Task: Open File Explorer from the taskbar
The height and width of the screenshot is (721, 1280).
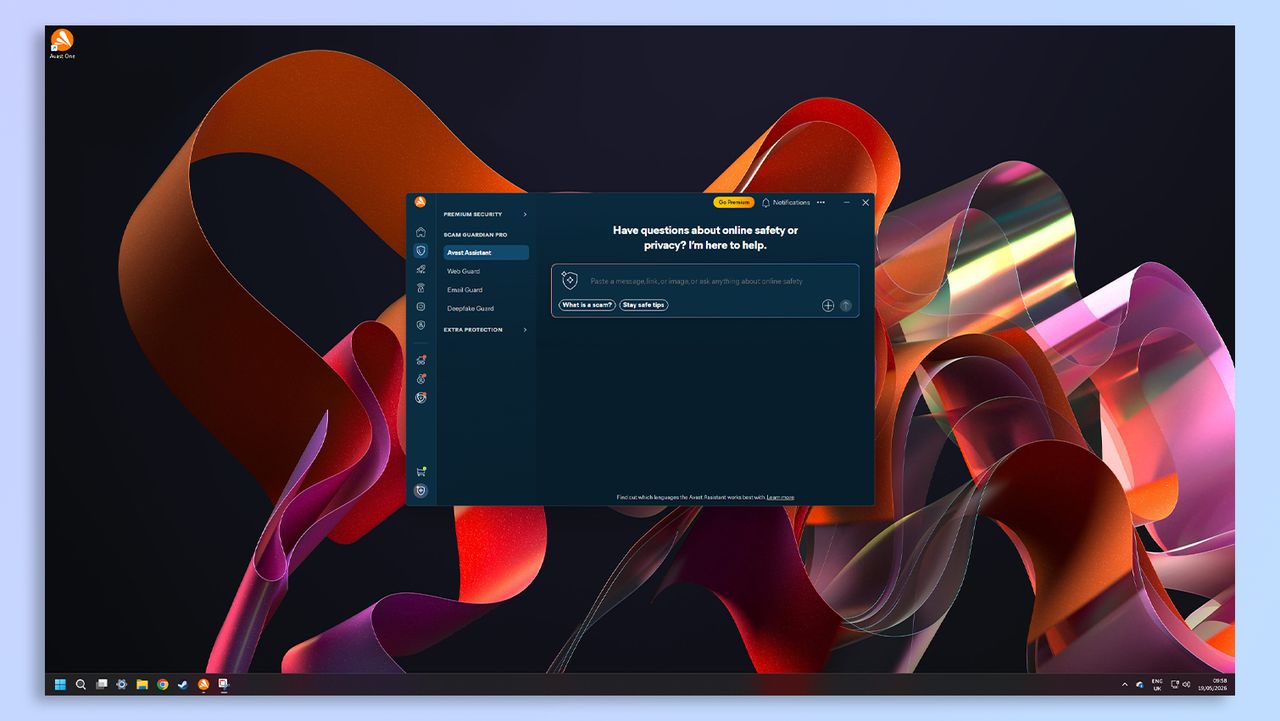Action: click(142, 684)
